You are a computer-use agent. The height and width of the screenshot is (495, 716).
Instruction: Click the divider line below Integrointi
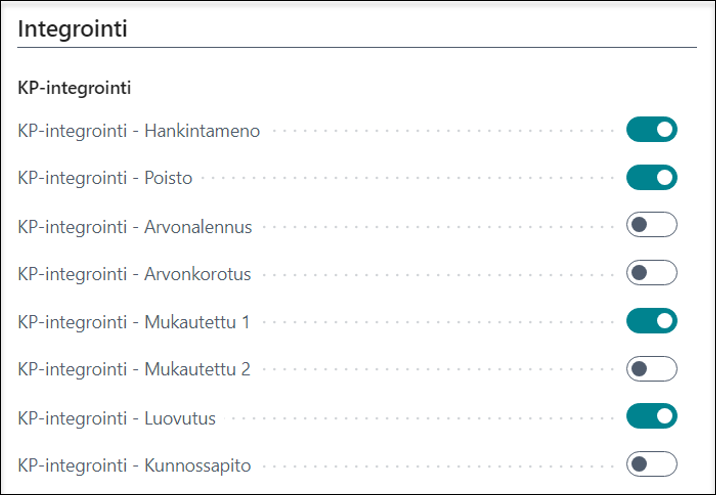[x=356, y=48]
